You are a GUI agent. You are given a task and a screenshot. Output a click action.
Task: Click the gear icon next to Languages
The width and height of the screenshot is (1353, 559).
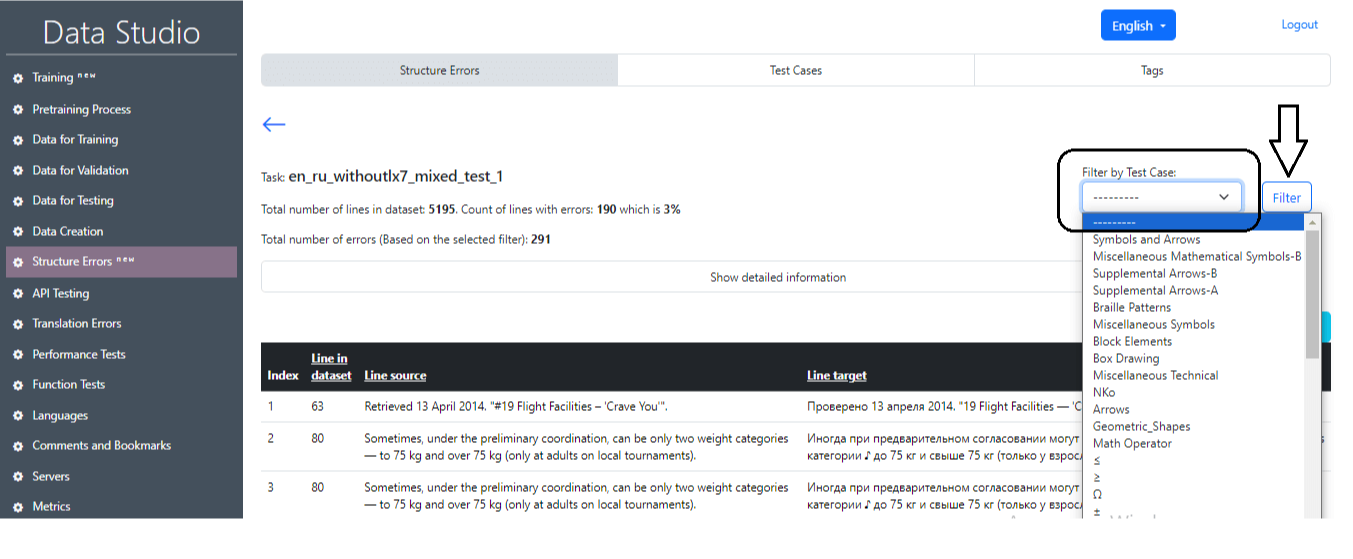coord(18,416)
